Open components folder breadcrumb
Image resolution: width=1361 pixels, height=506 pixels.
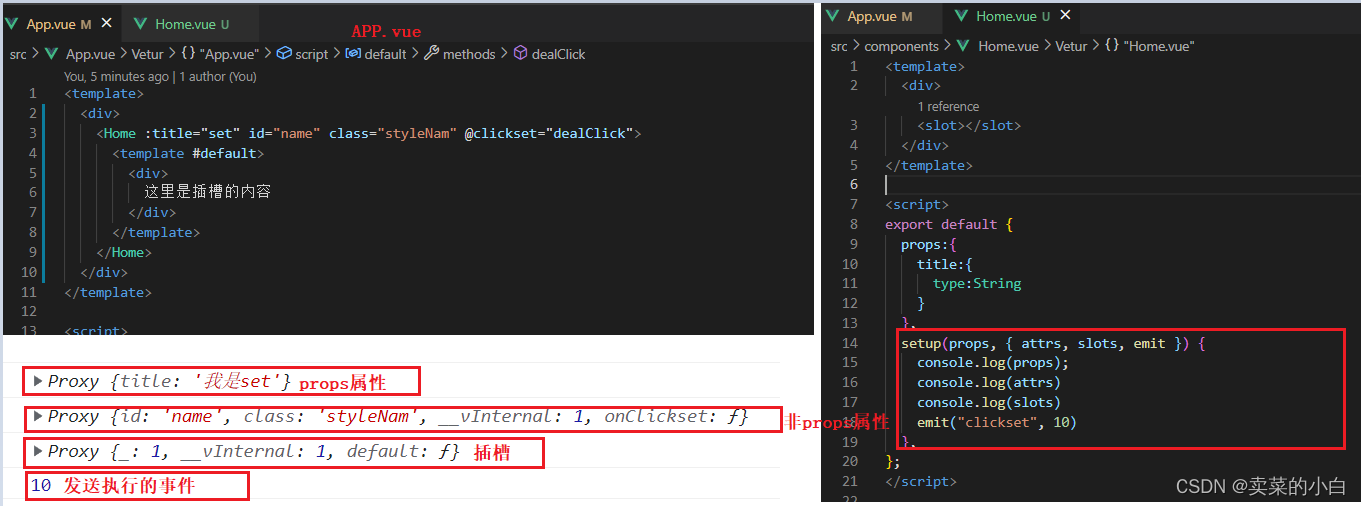point(901,46)
